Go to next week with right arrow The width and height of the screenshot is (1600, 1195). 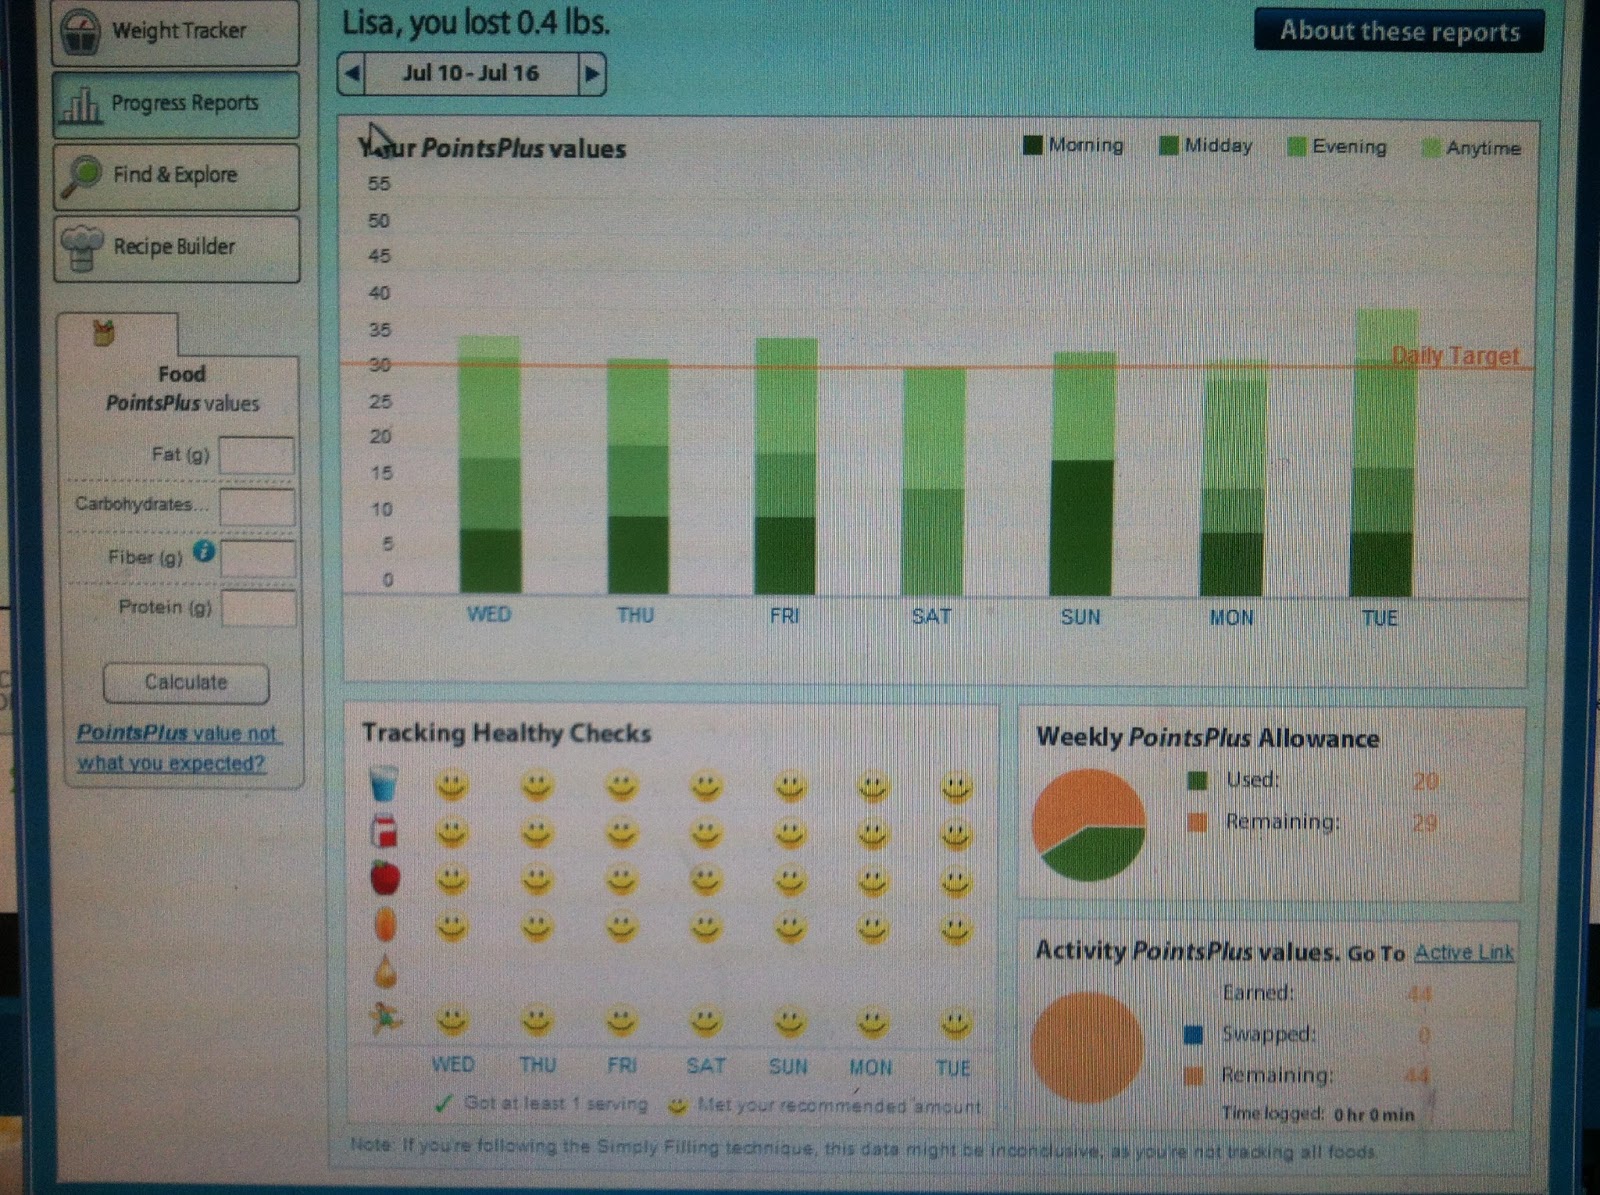tap(592, 74)
